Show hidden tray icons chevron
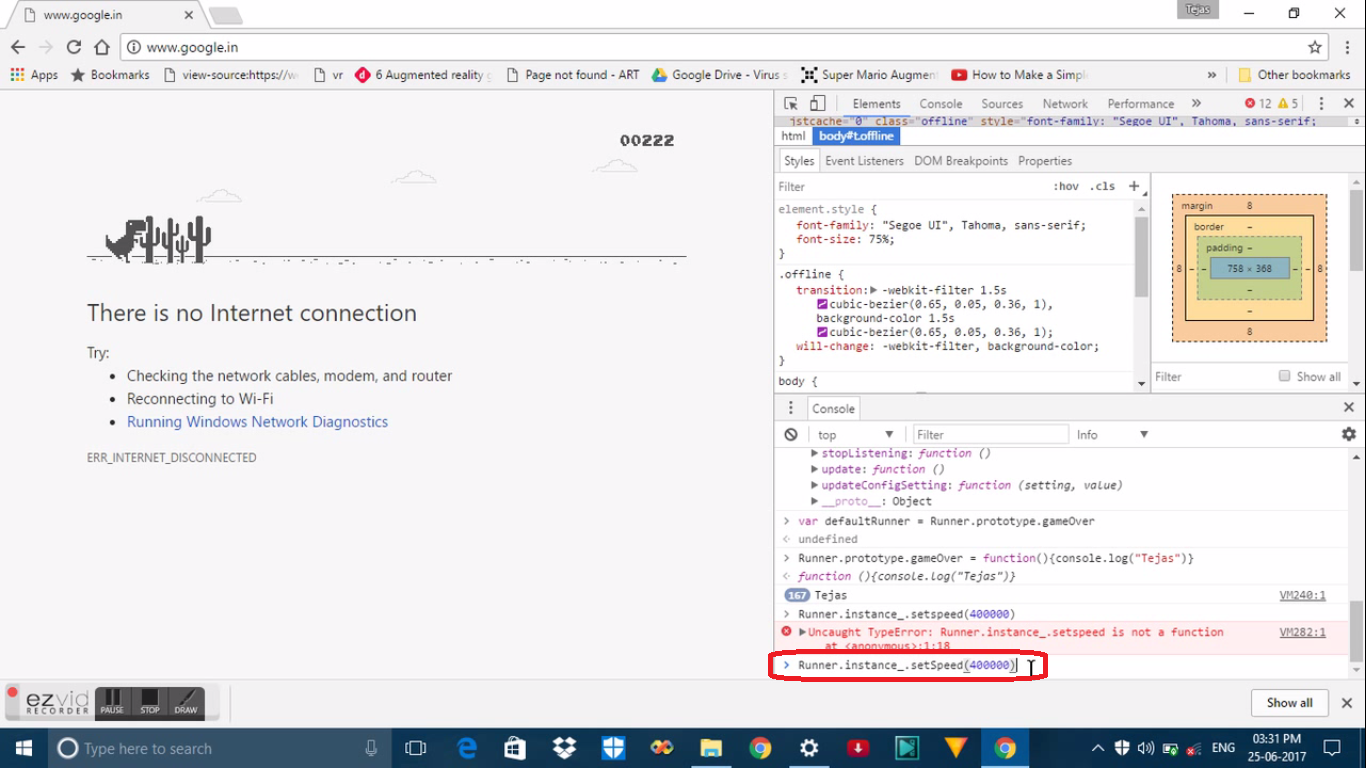Image resolution: width=1366 pixels, height=768 pixels. pos(1098,748)
